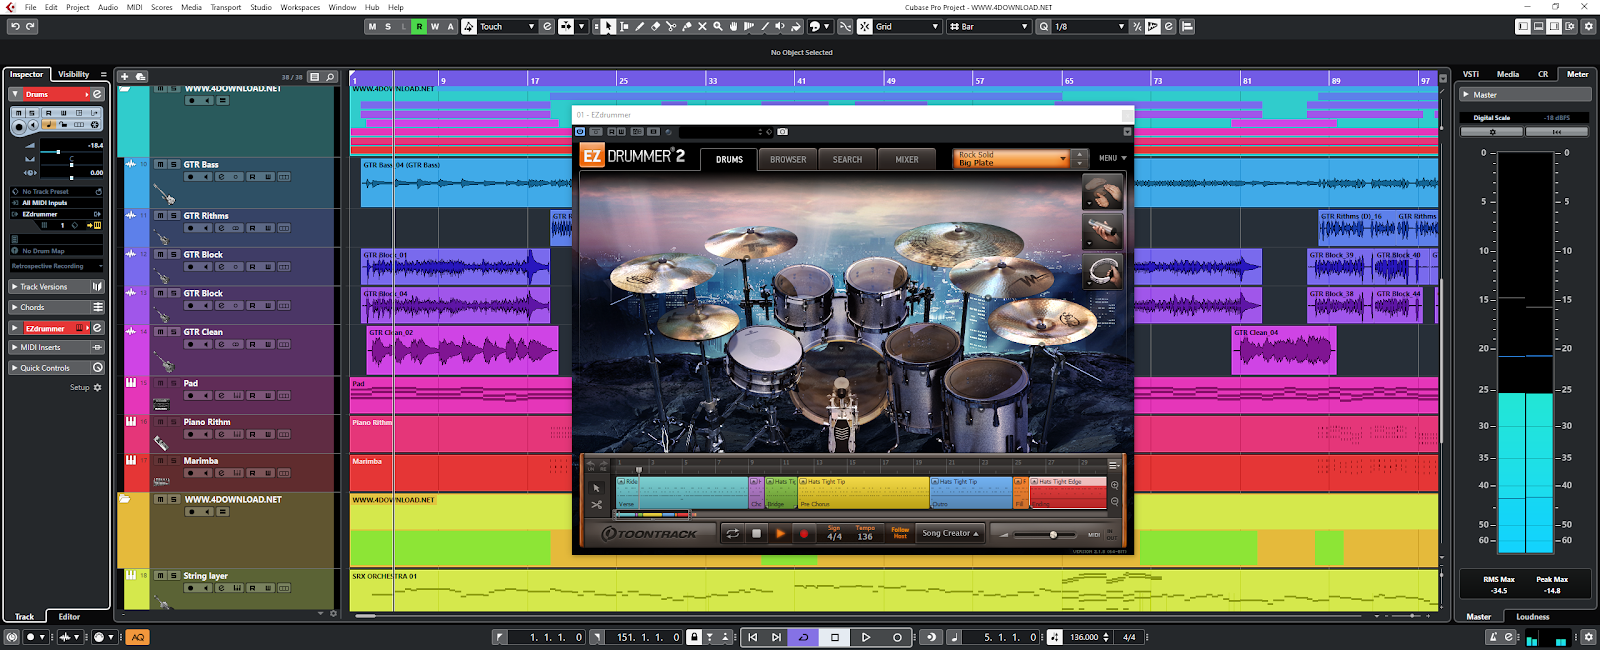The height and width of the screenshot is (650, 1600).
Task: Open the EZdrummer MENU dropdown
Action: pyautogui.click(x=1113, y=158)
